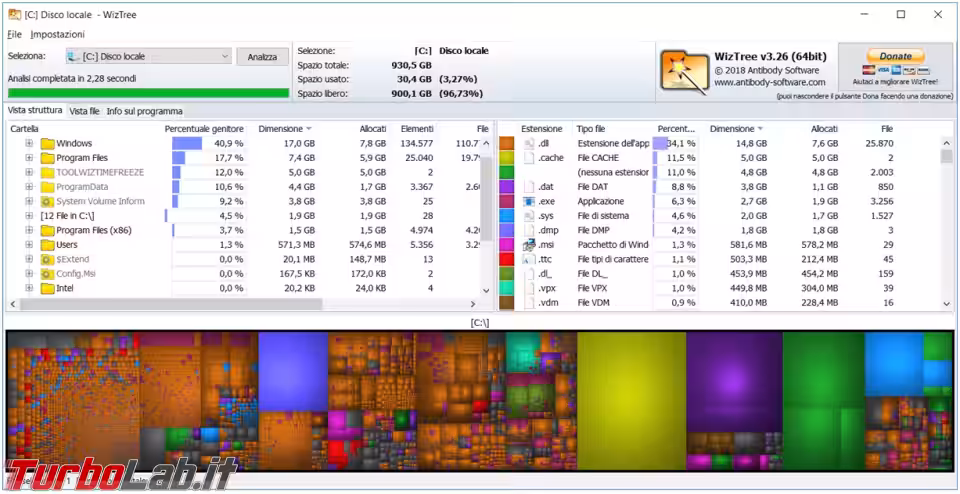
Task: Expand Program Files (x86) tree node
Action: (29, 230)
